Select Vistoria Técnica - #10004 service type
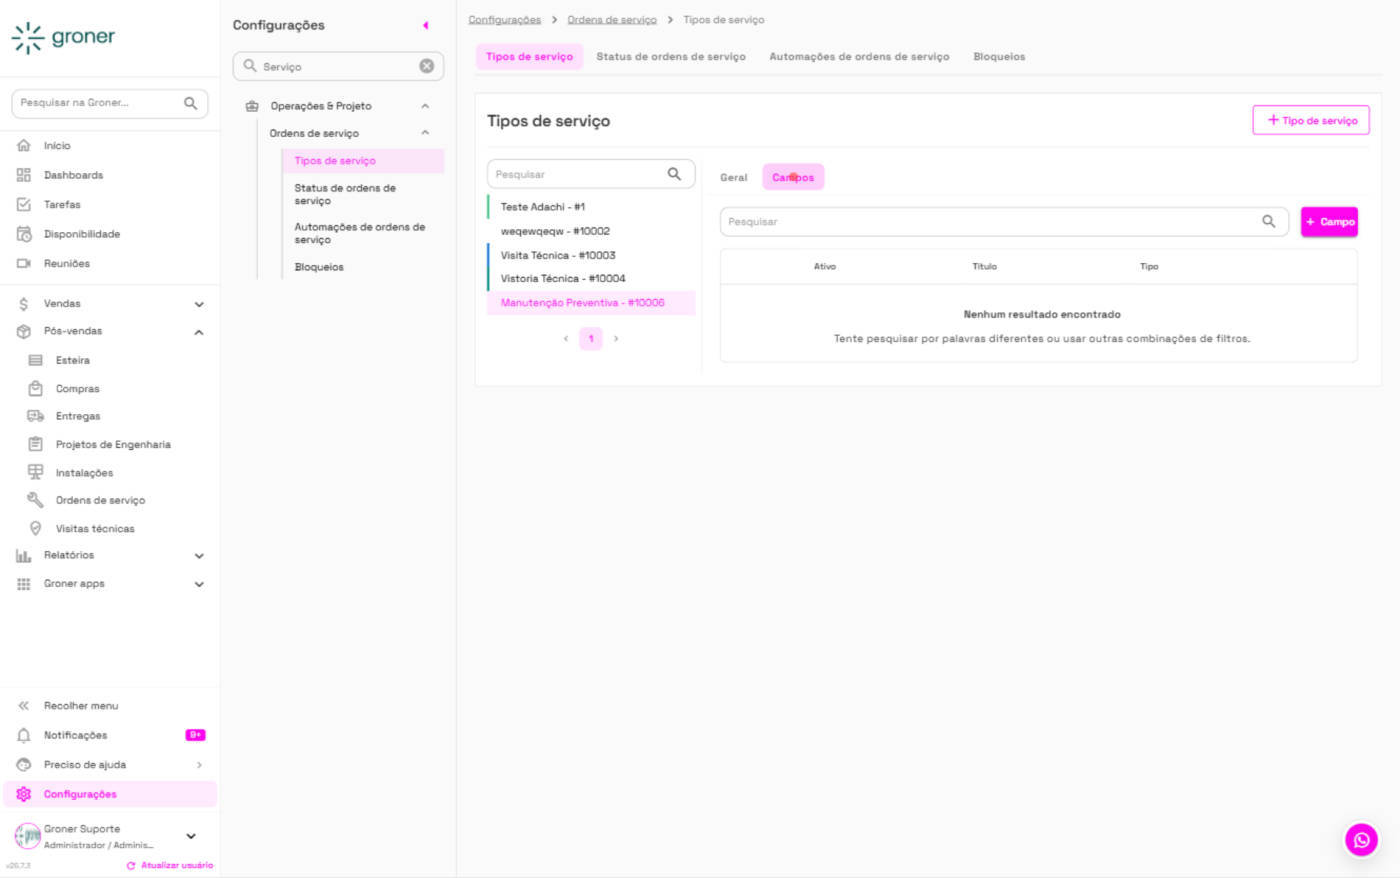This screenshot has width=1400, height=878. click(591, 279)
